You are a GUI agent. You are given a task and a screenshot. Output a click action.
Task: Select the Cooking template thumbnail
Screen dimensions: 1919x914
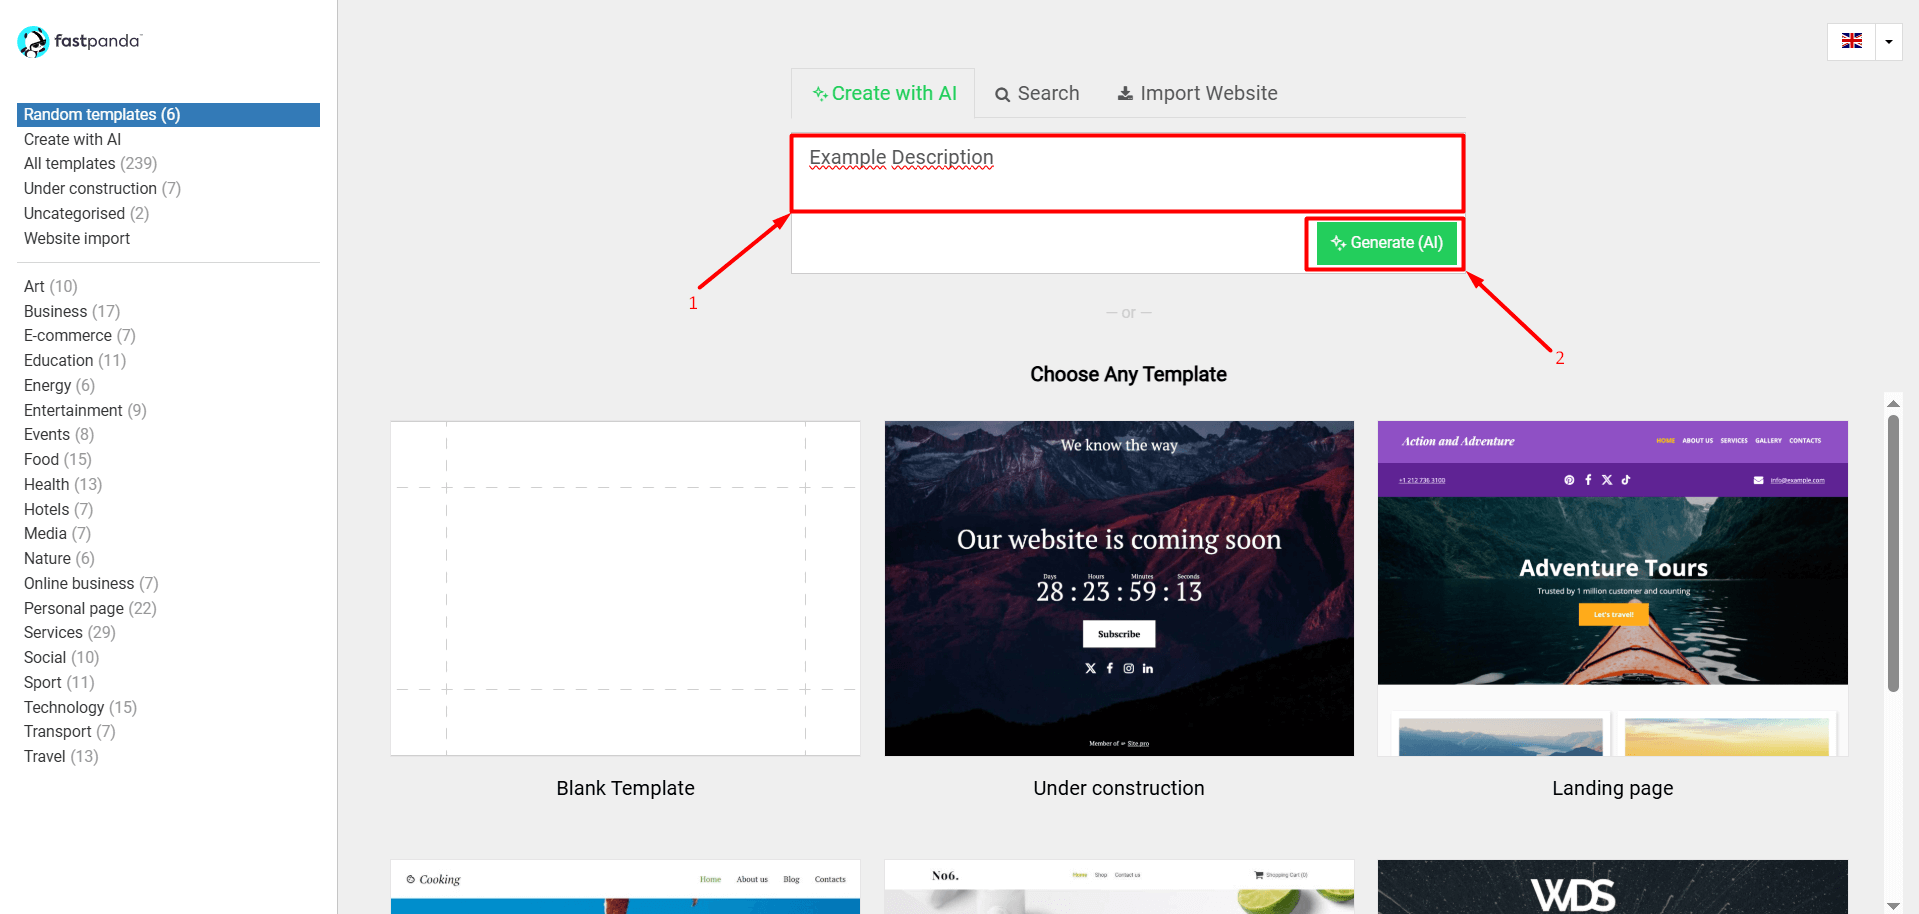point(625,886)
